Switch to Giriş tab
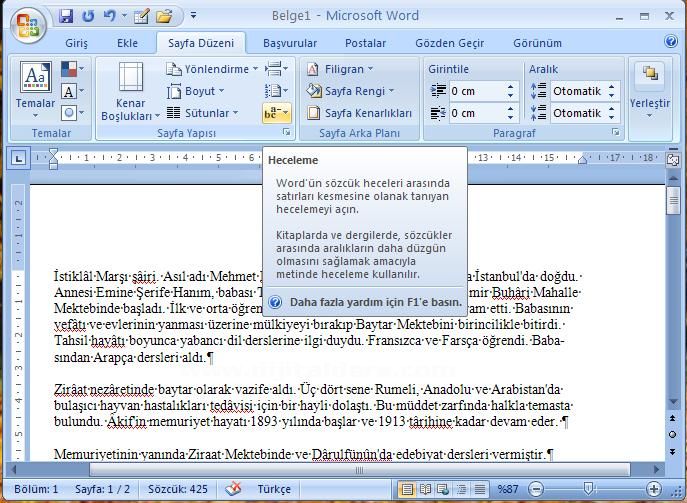Screen dimensions: 687x503 click(x=76, y=43)
